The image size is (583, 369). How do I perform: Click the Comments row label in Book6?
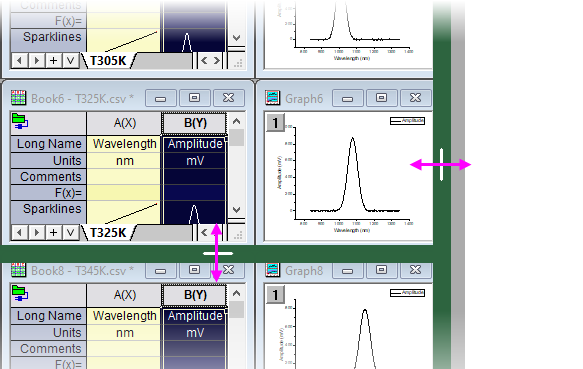pyautogui.click(x=48, y=177)
